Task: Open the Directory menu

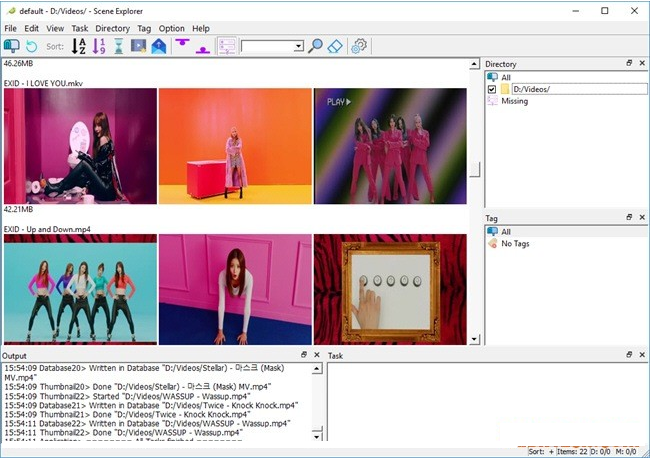Action: 113,28
